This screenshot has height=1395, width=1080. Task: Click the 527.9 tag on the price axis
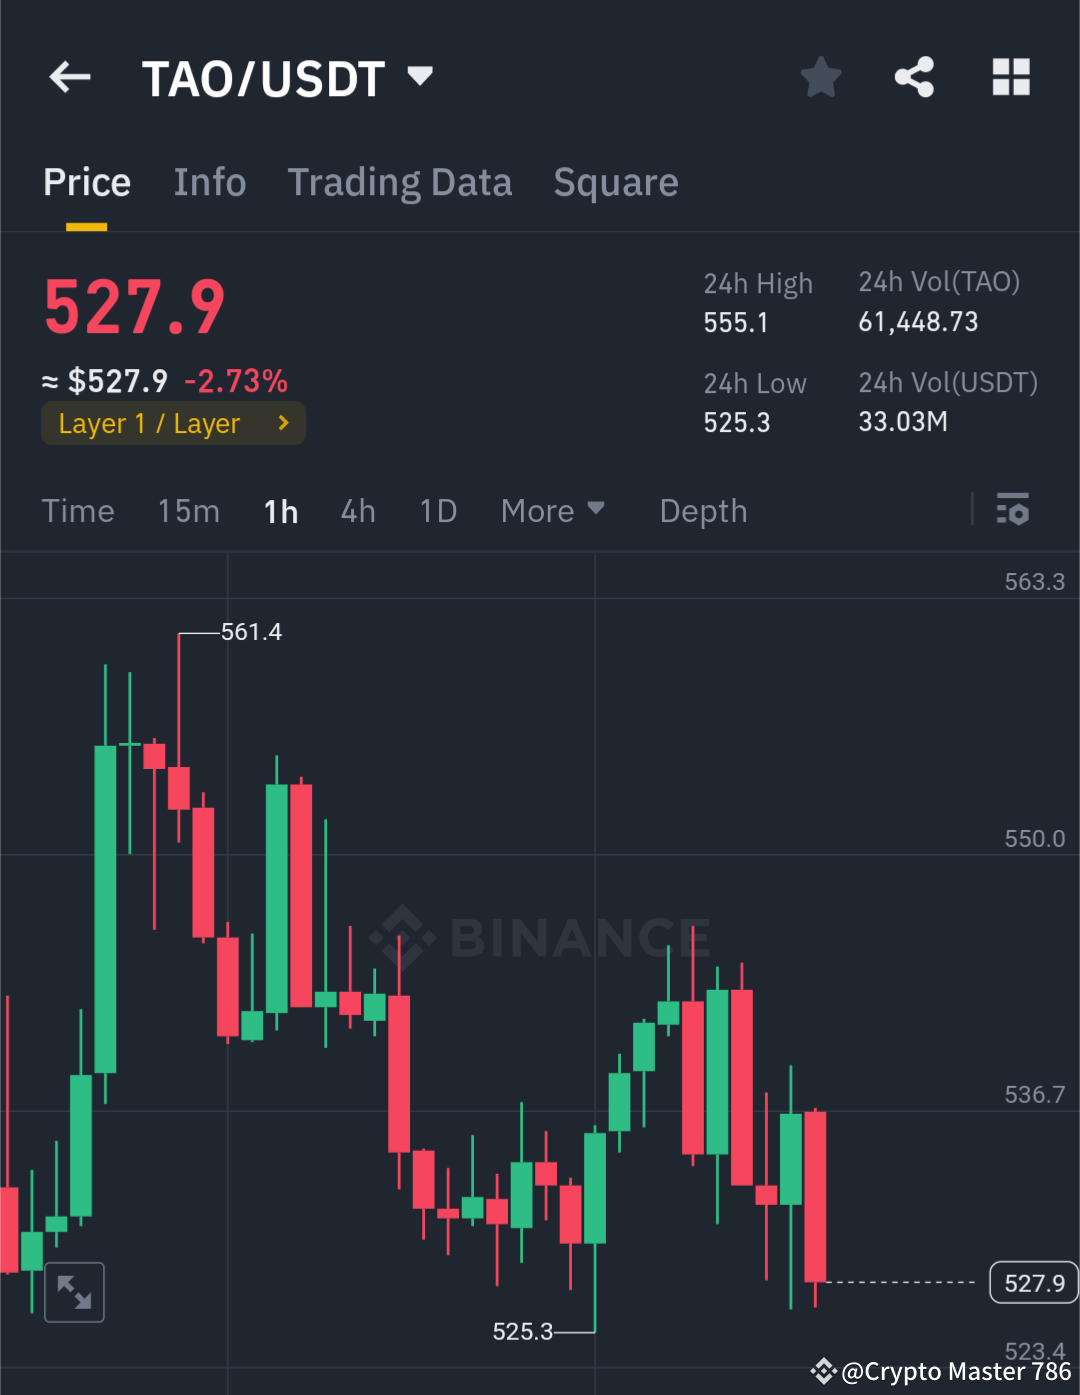click(x=1033, y=1282)
